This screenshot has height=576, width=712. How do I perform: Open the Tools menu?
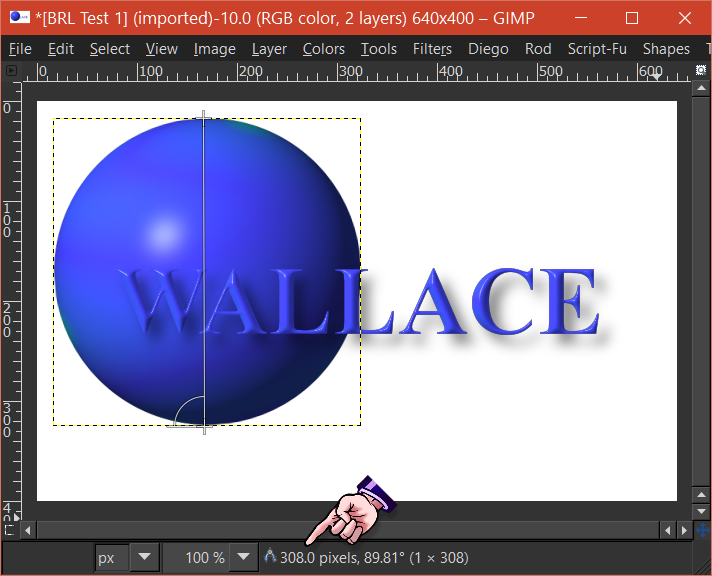[379, 49]
